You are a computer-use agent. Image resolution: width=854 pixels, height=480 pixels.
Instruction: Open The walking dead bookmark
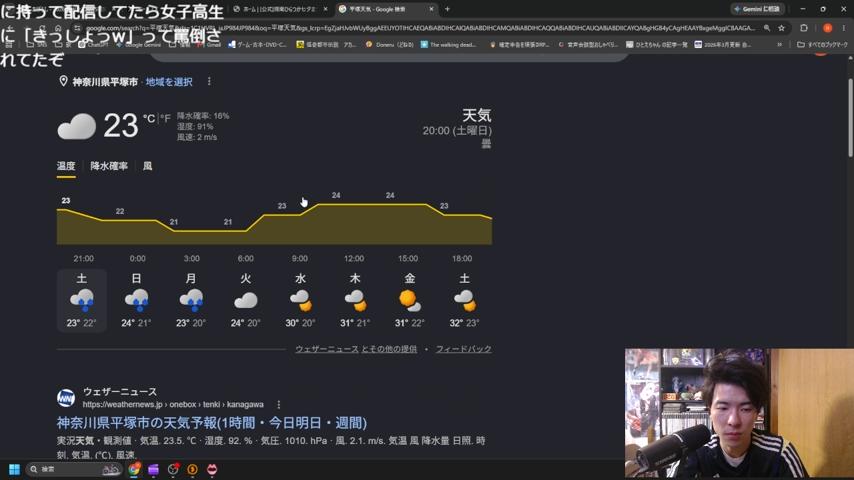[x=449, y=45]
